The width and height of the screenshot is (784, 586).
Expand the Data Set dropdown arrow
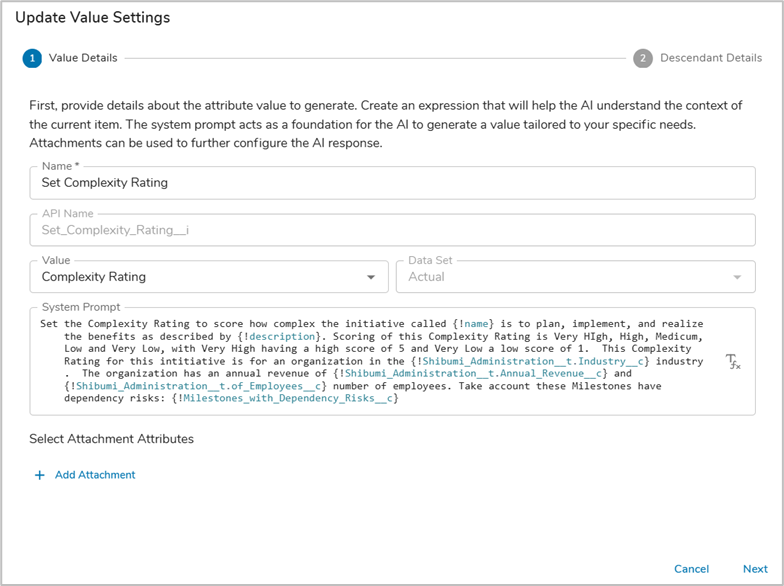tap(738, 277)
